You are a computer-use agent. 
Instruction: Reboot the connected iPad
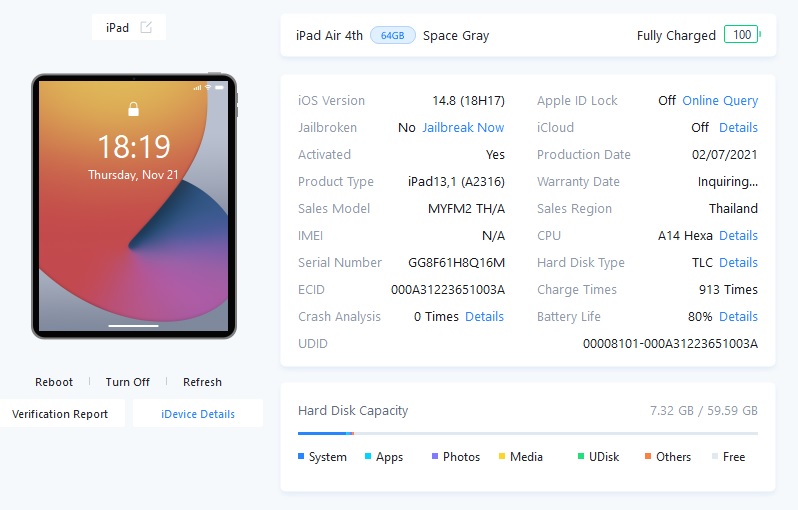tap(54, 382)
